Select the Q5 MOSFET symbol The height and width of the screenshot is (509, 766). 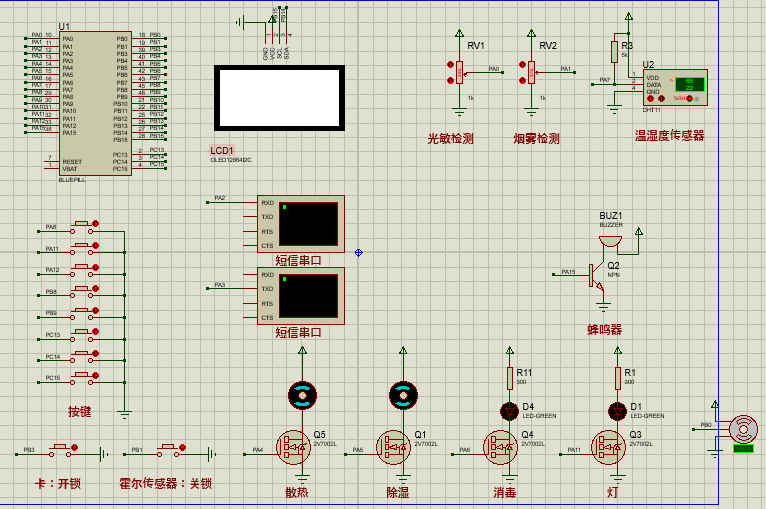pyautogui.click(x=293, y=447)
